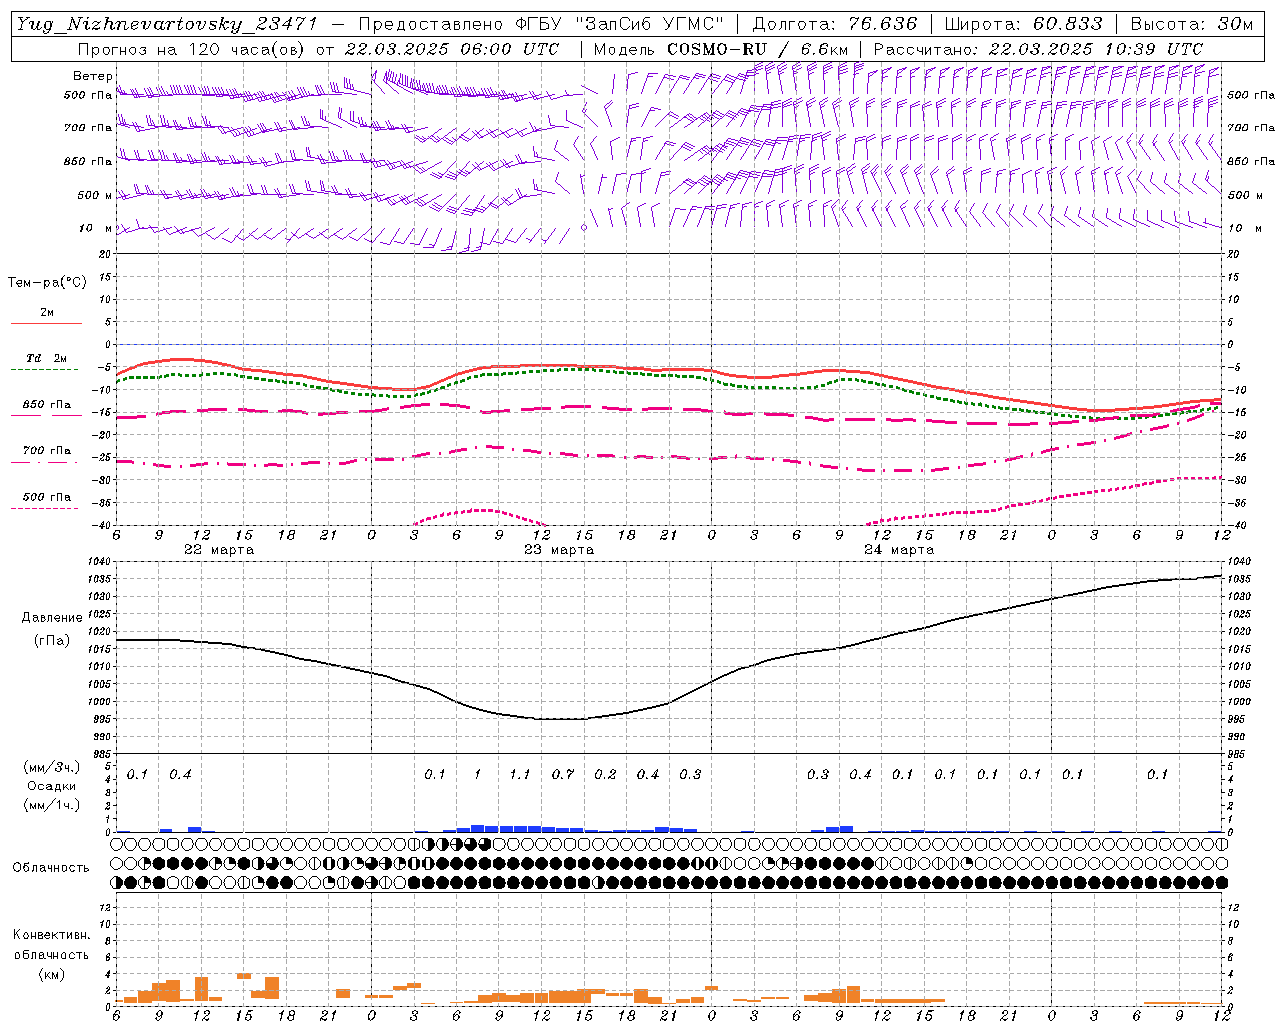Click the 1.1 precipitation value
The height and width of the screenshot is (1024, 1280).
click(520, 775)
